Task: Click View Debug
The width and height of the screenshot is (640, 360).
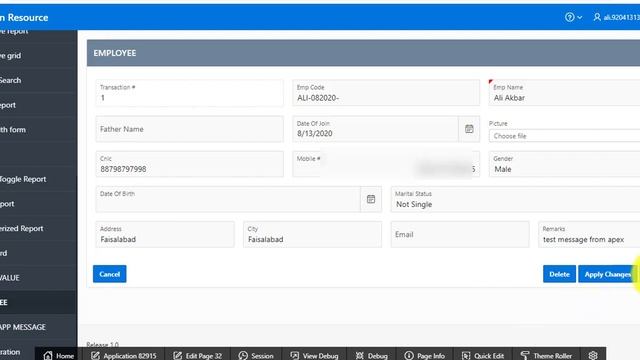Action: click(x=314, y=356)
